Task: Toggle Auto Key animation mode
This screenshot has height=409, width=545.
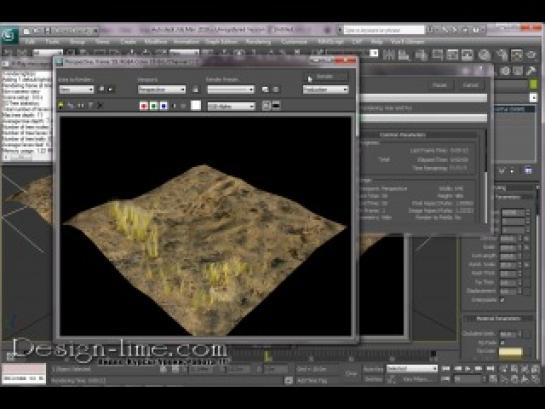Action: (374, 369)
